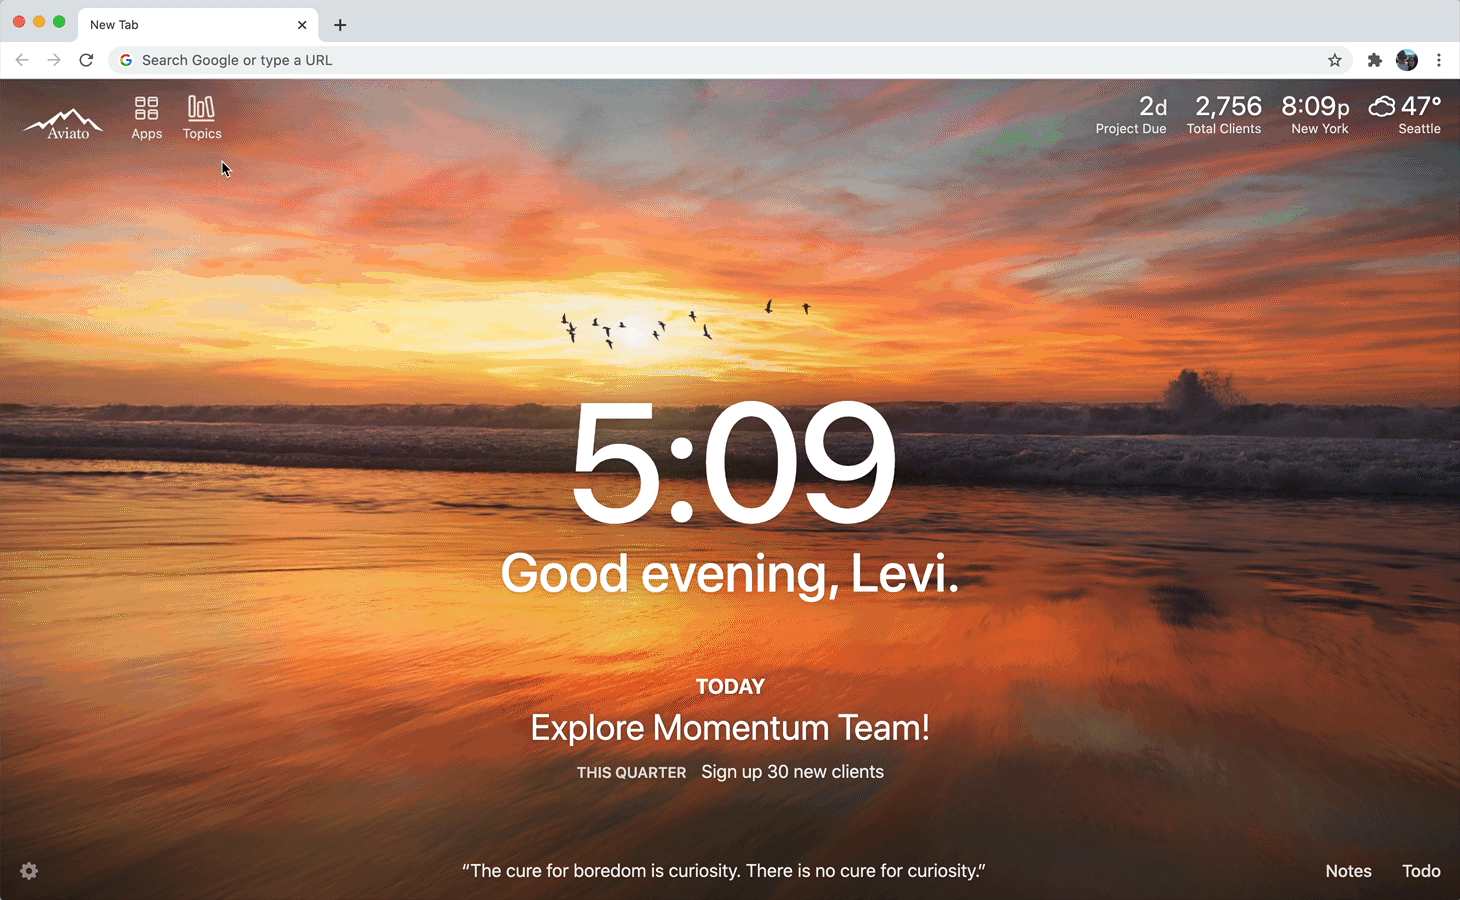Open the Todo panel

tap(1421, 871)
